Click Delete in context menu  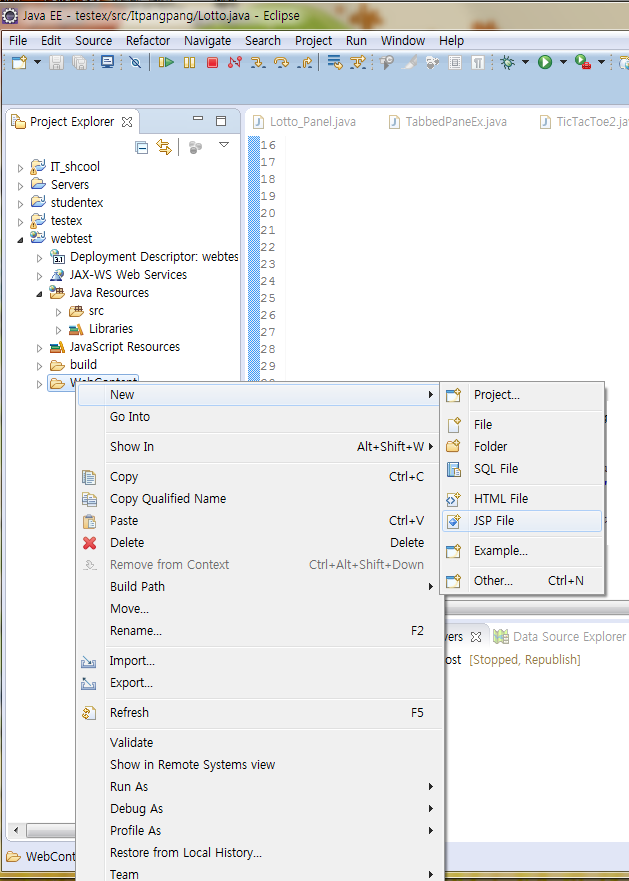(260, 543)
